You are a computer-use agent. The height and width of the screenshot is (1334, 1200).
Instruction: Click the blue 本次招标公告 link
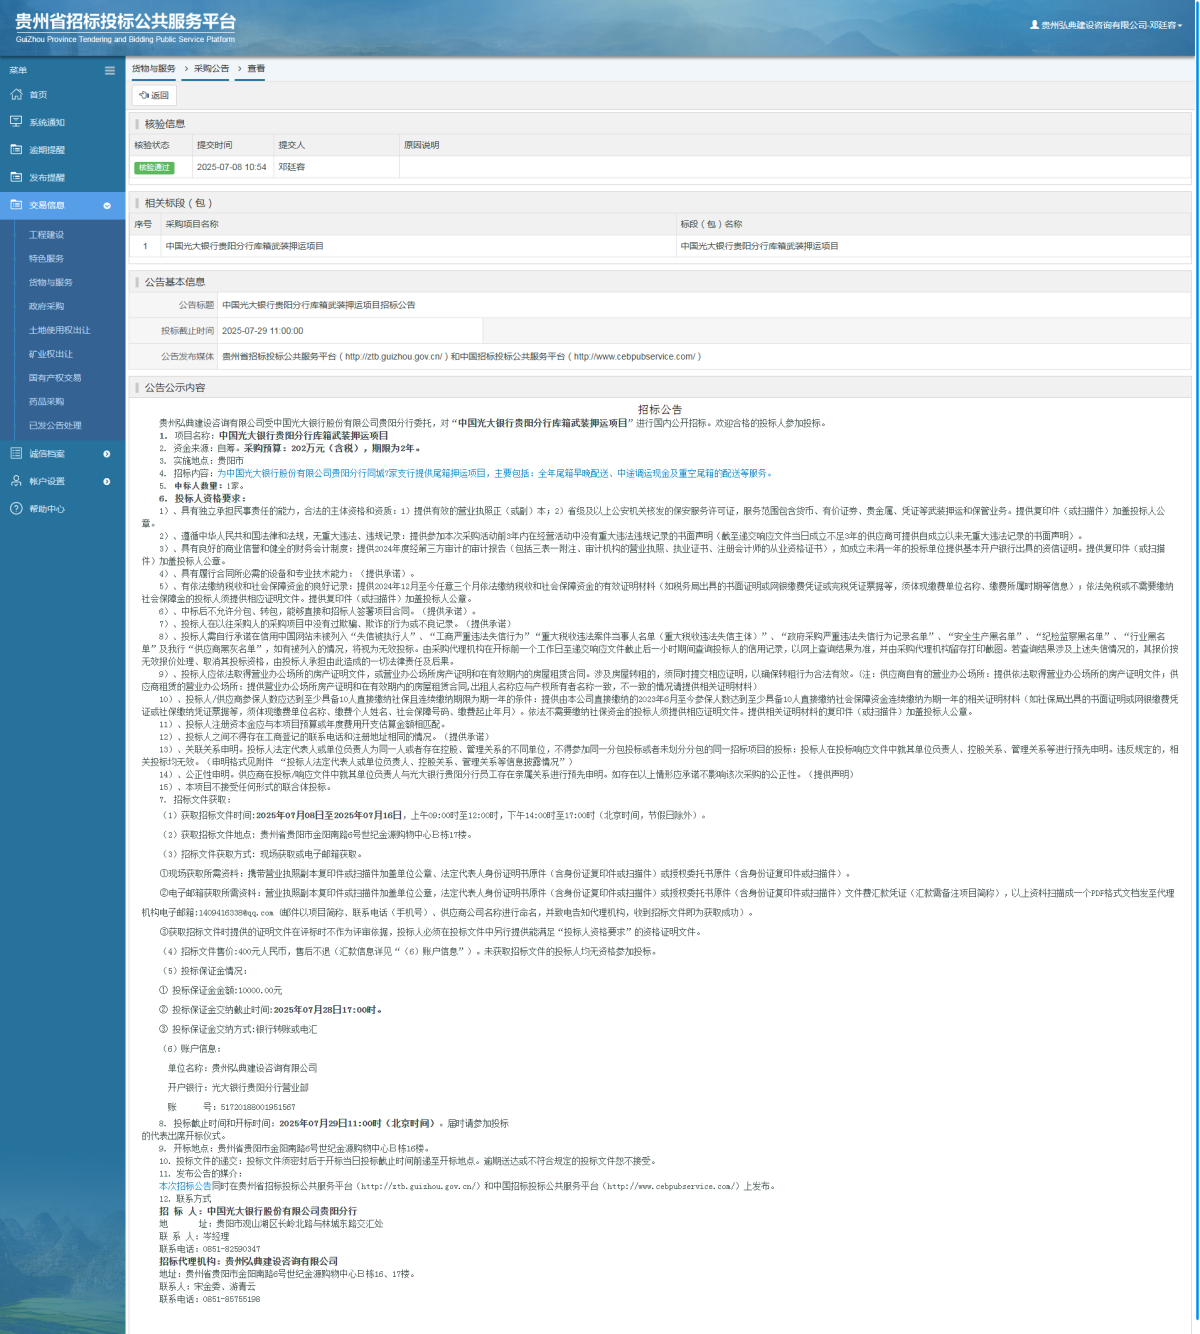coord(185,1186)
